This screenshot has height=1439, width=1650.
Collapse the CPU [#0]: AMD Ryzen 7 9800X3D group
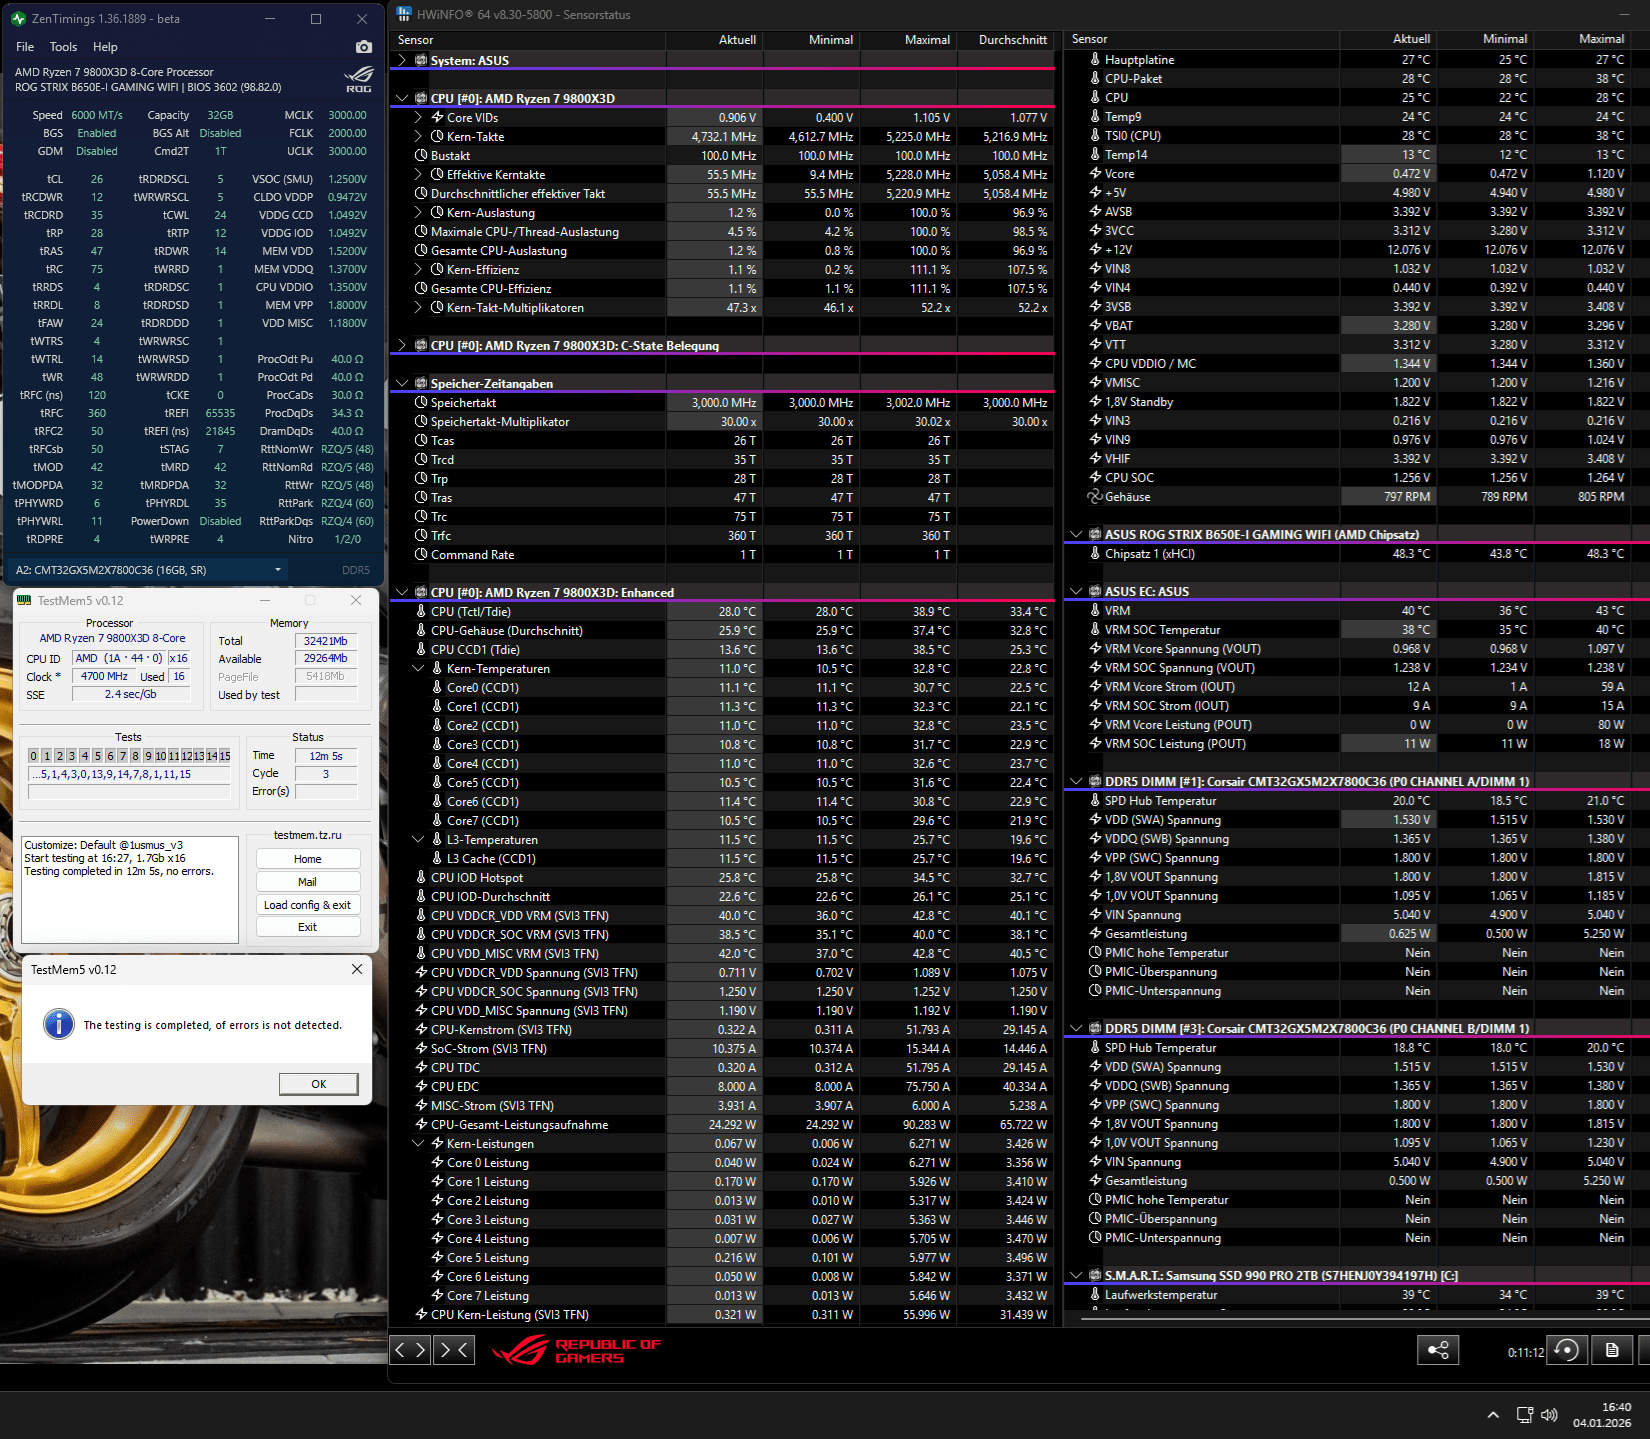coord(402,98)
